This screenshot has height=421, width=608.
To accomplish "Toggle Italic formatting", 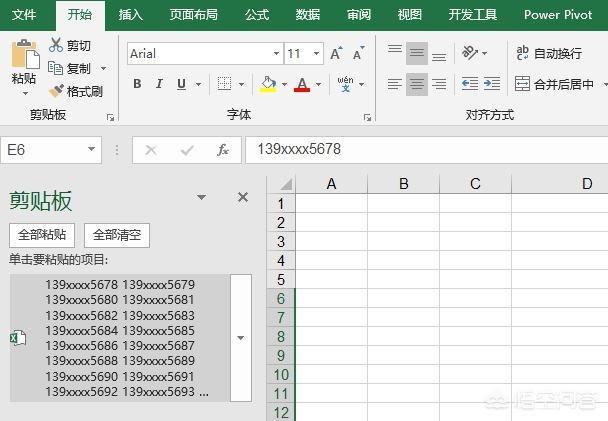I will pyautogui.click(x=159, y=83).
